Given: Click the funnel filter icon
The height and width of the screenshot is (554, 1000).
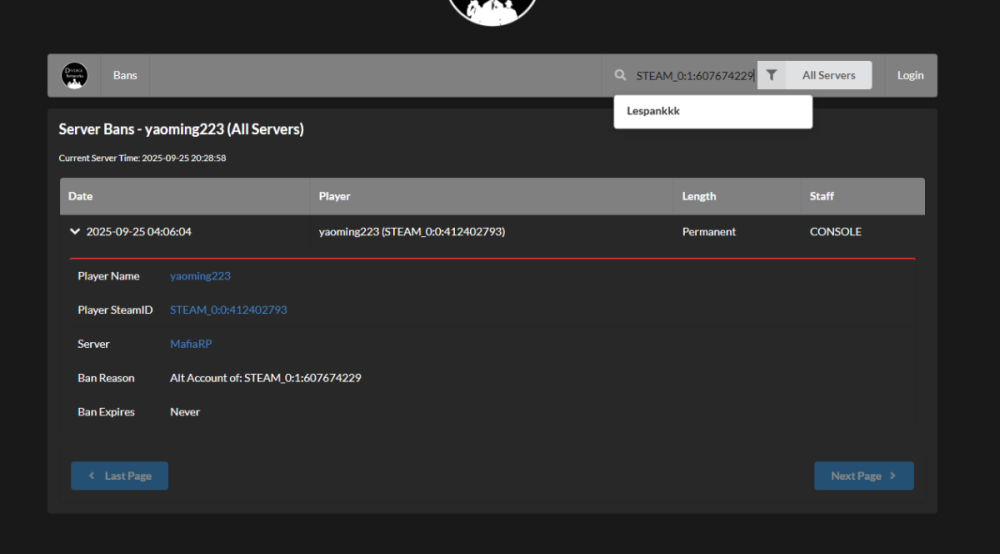Looking at the screenshot, I should (x=771, y=76).
